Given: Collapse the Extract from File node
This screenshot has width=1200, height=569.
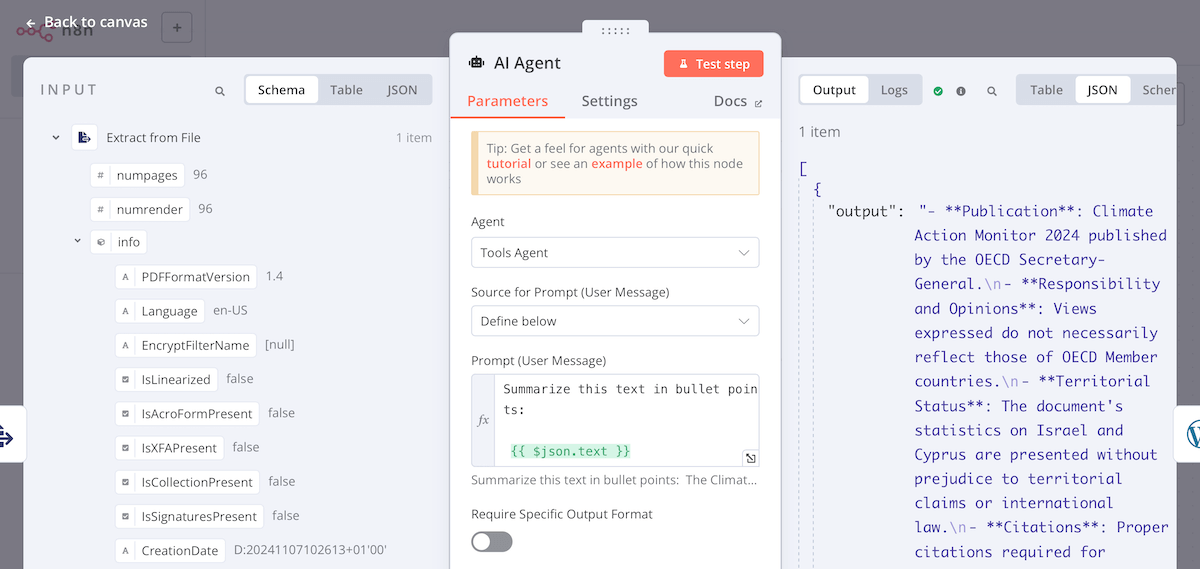Looking at the screenshot, I should point(56,138).
